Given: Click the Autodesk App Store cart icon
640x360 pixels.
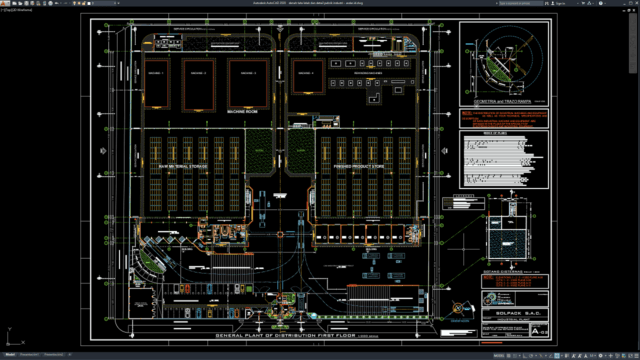Looking at the screenshot, I should click(583, 3).
